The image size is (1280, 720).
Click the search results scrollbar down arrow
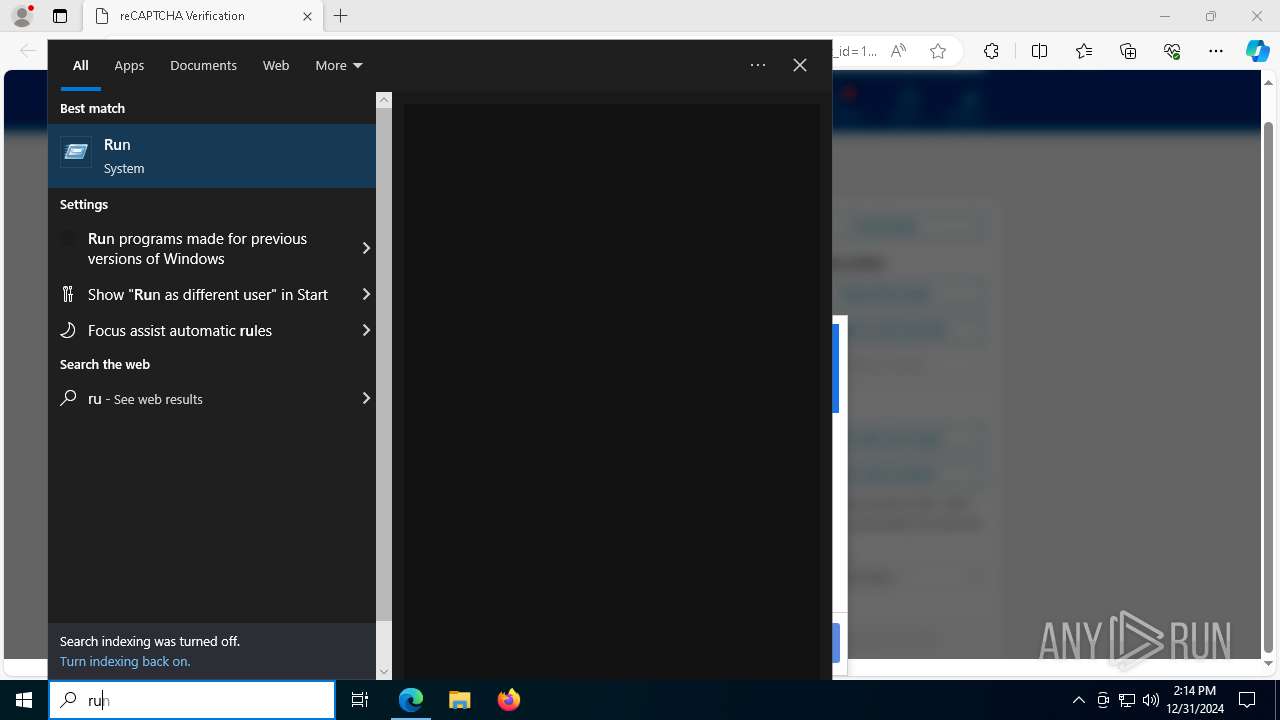(x=384, y=672)
